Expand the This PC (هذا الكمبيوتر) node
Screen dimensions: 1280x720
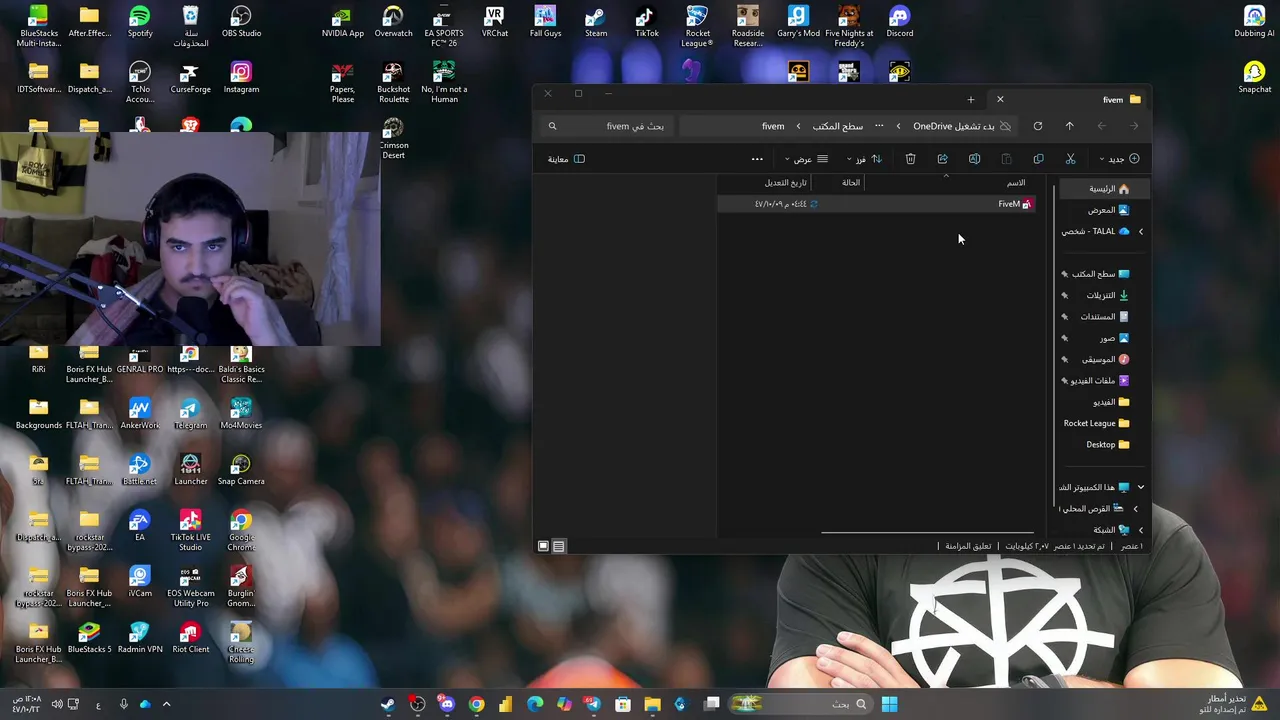1140,488
